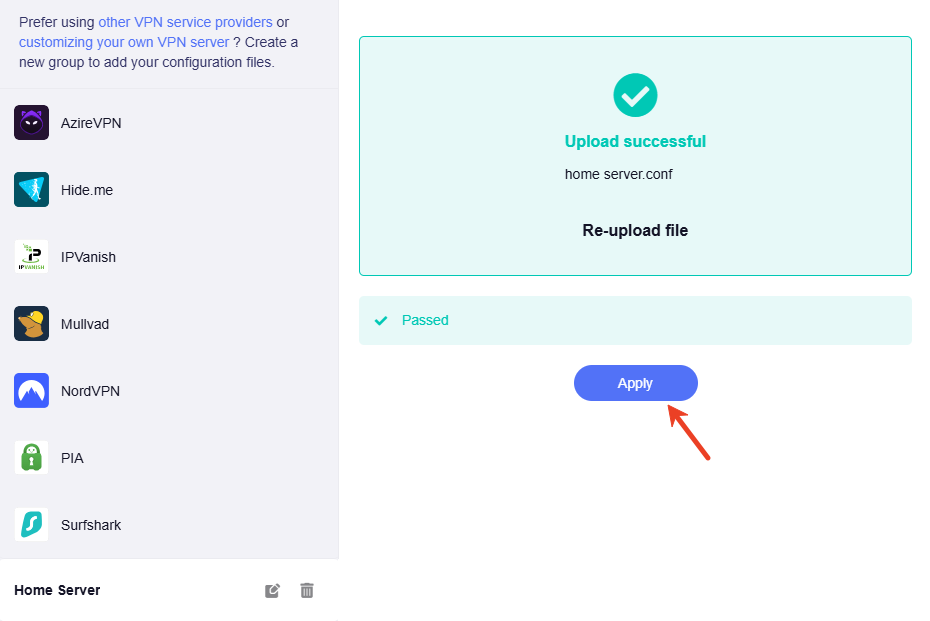Pick the Surfshark logo icon

(x=31, y=525)
